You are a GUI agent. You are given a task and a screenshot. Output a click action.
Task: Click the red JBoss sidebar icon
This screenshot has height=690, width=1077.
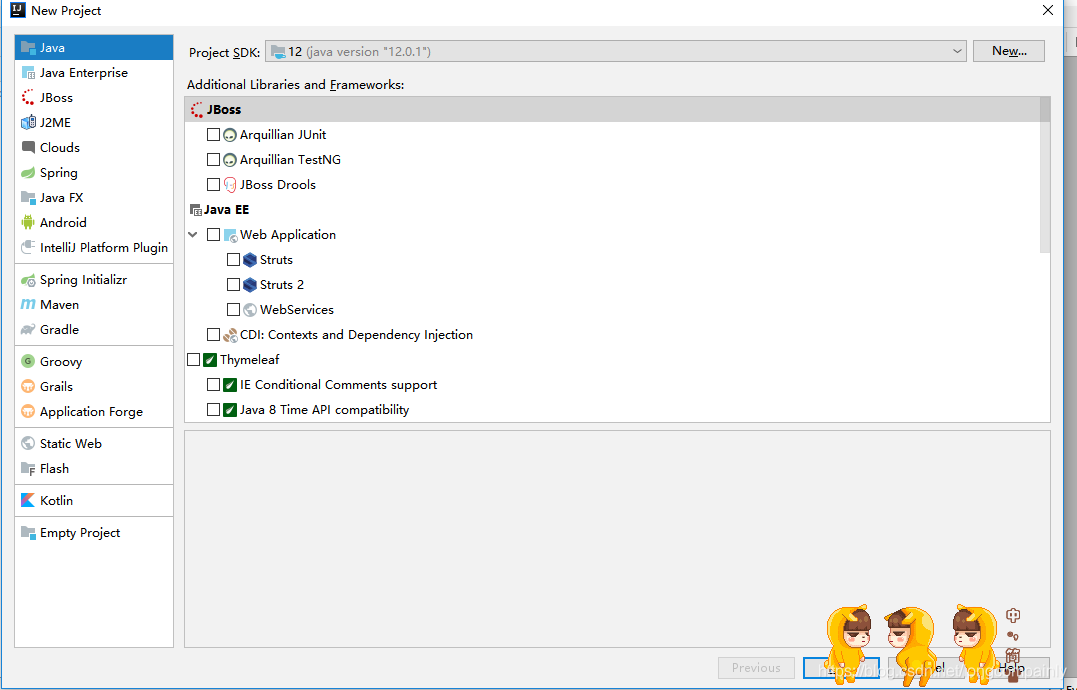28,97
